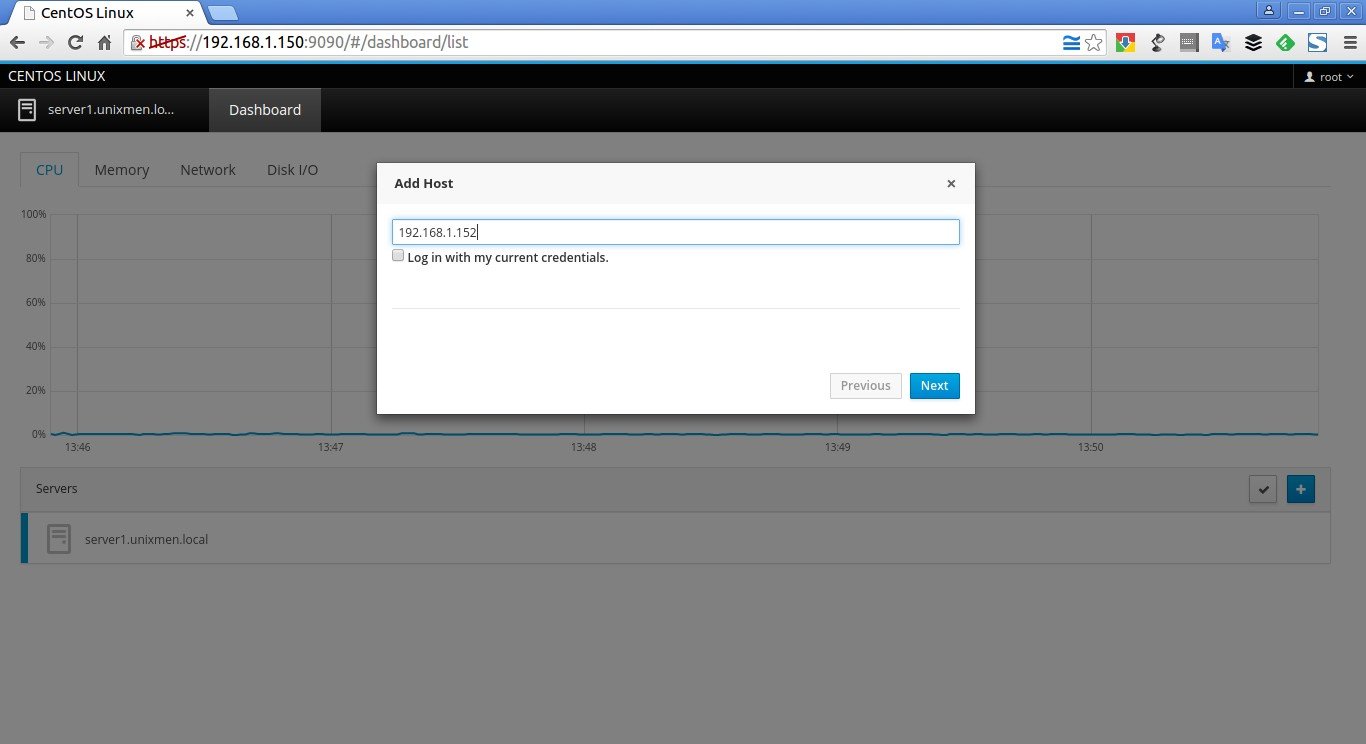The height and width of the screenshot is (744, 1366).
Task: Select the server1.unixmen.local server row
Action: [x=676, y=539]
